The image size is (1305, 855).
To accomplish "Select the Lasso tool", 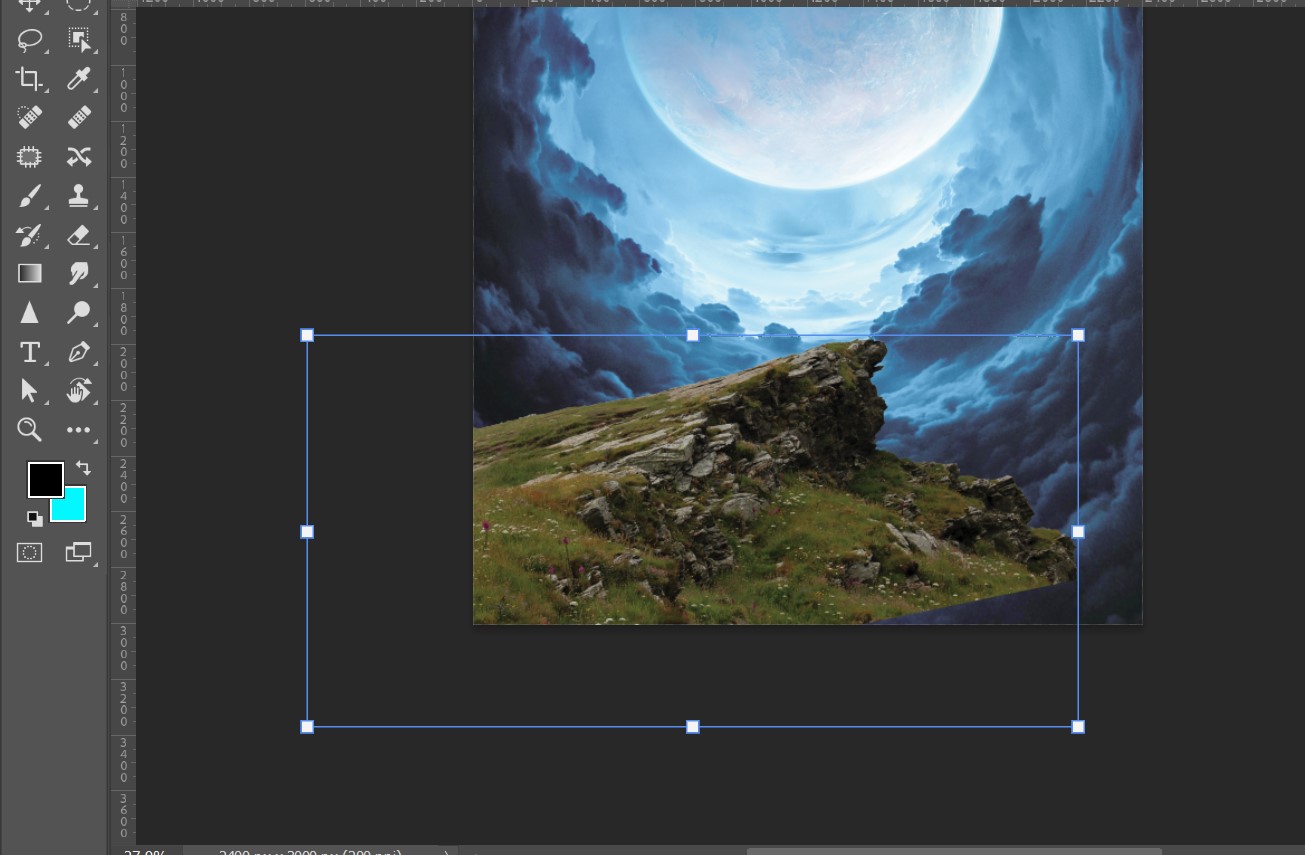I will 30,40.
